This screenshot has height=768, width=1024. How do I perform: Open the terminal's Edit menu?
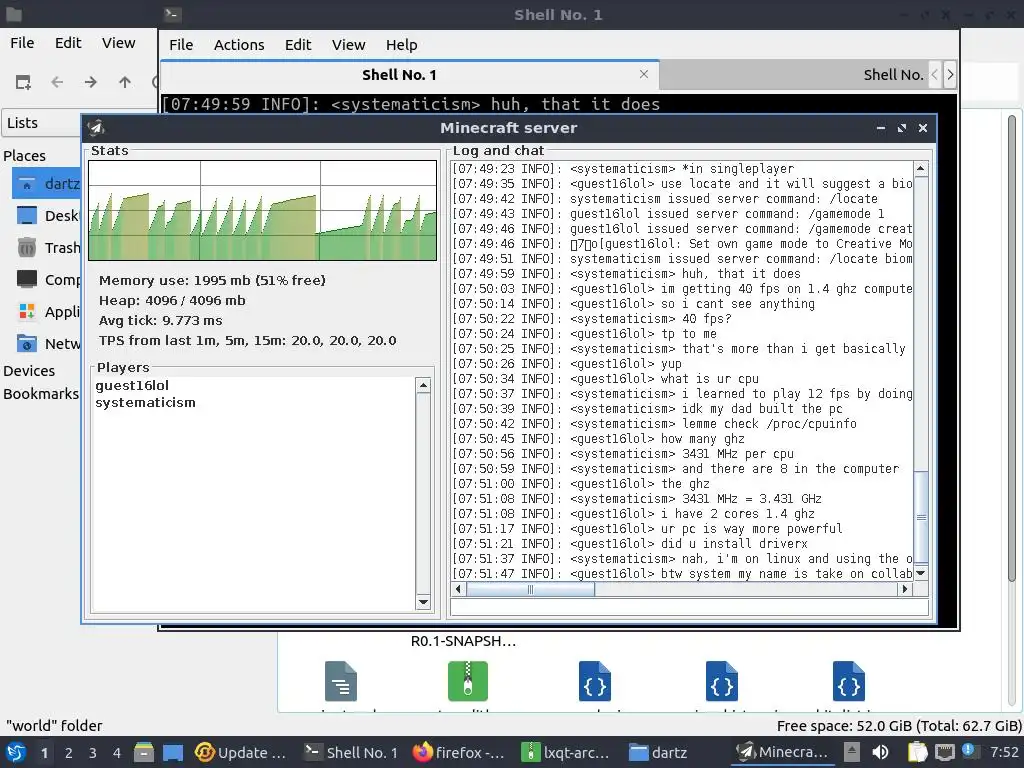point(298,45)
